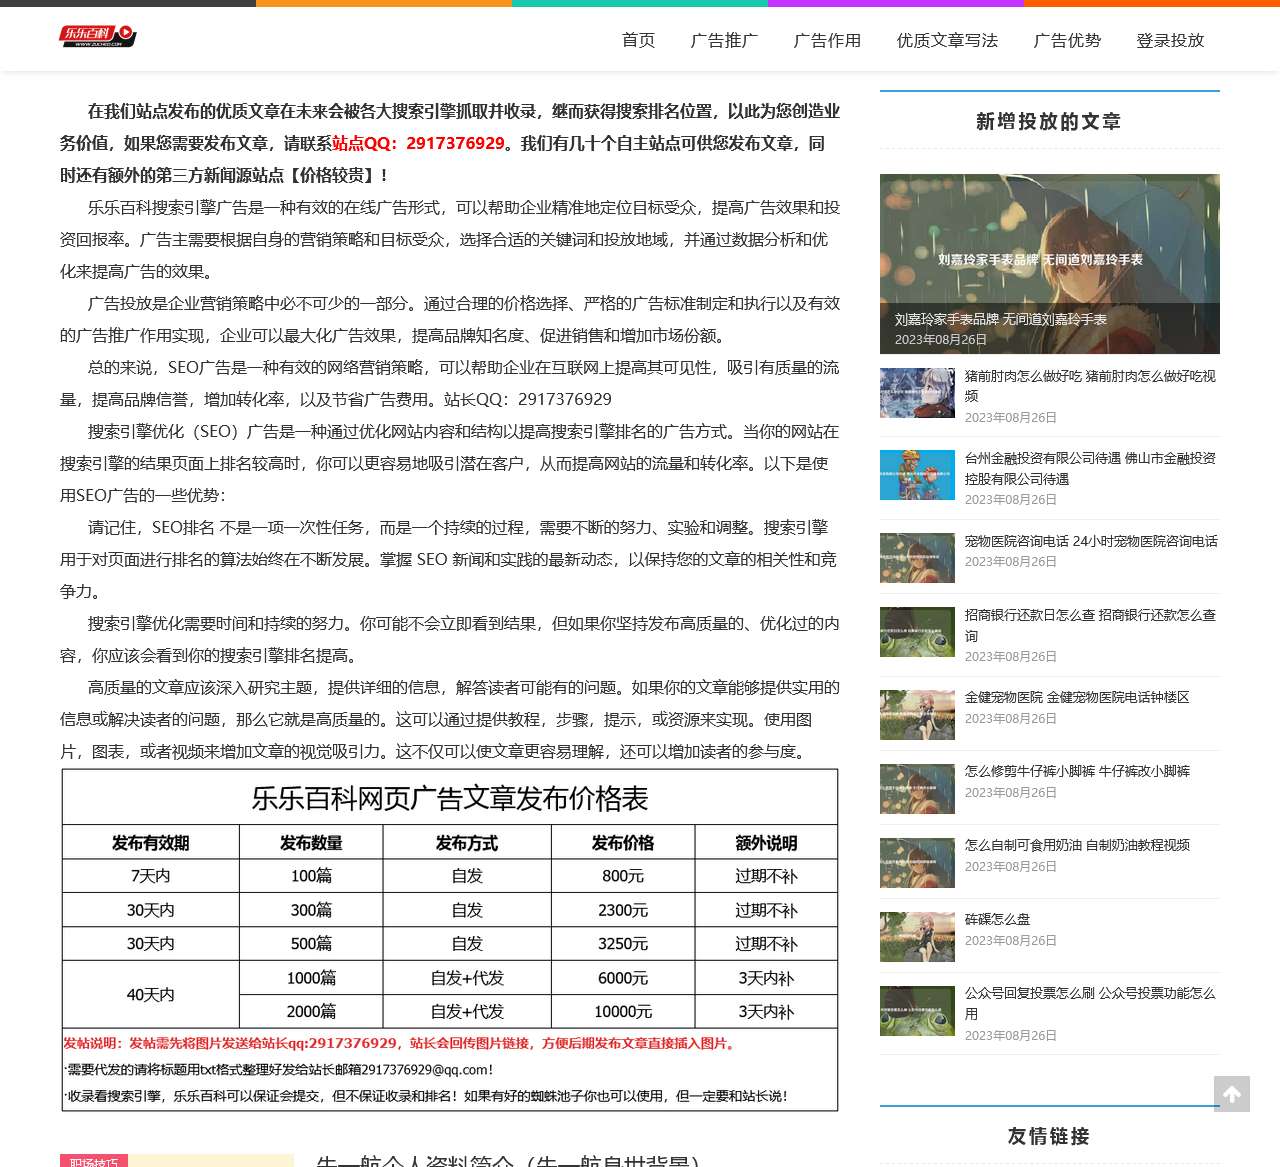Click the 招商银行还款日怎么查 article link

click(x=1090, y=625)
